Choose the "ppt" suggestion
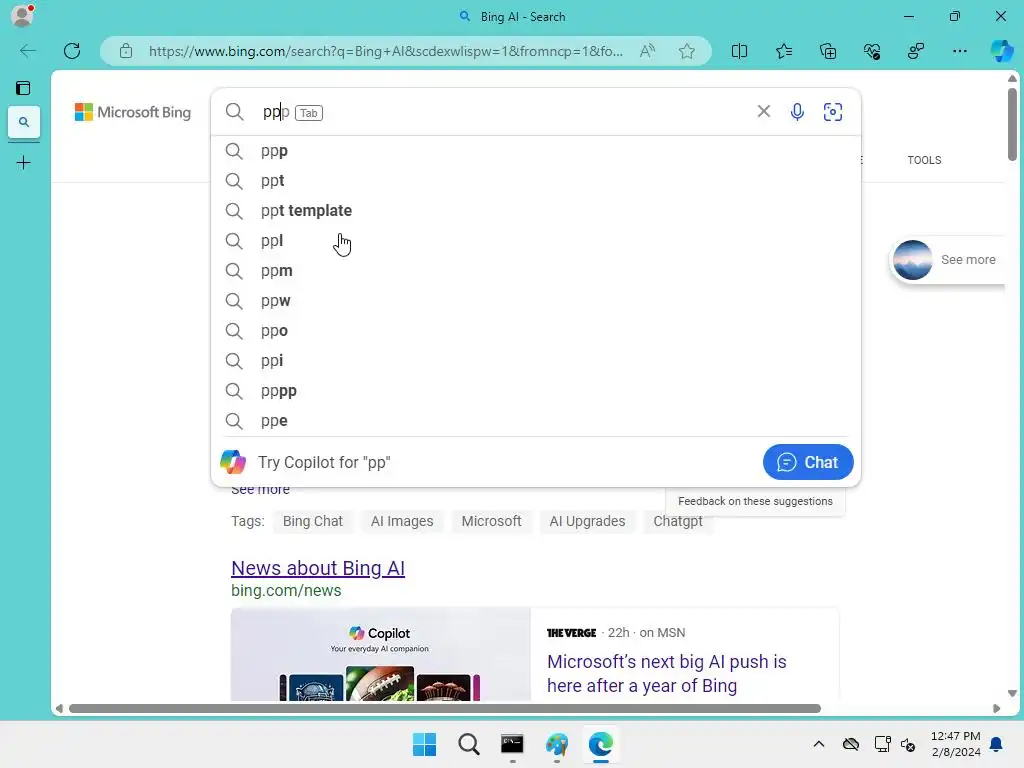 point(536,181)
